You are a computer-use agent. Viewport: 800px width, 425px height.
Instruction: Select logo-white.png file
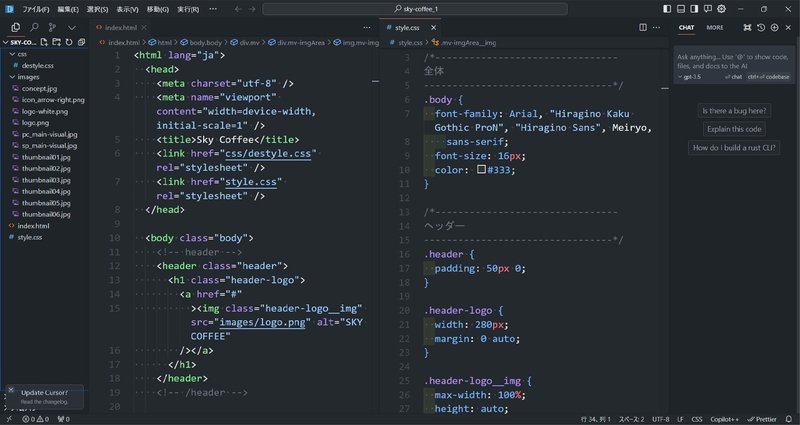[44, 111]
